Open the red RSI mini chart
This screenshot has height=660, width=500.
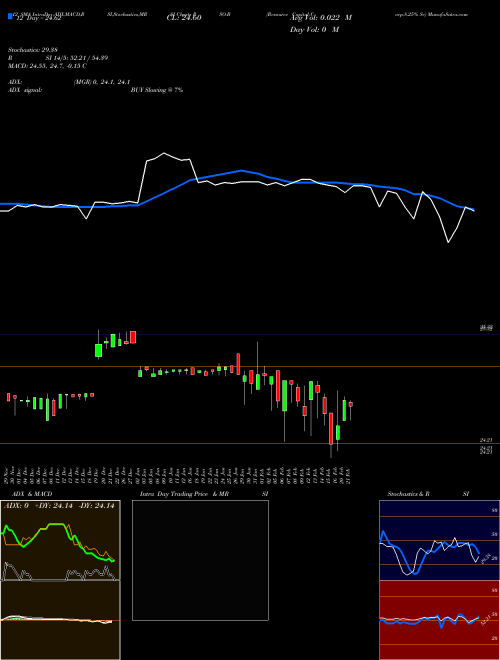coord(439,620)
